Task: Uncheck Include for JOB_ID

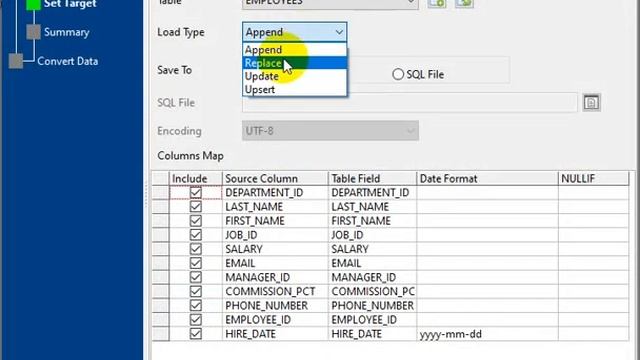Action: (x=196, y=235)
